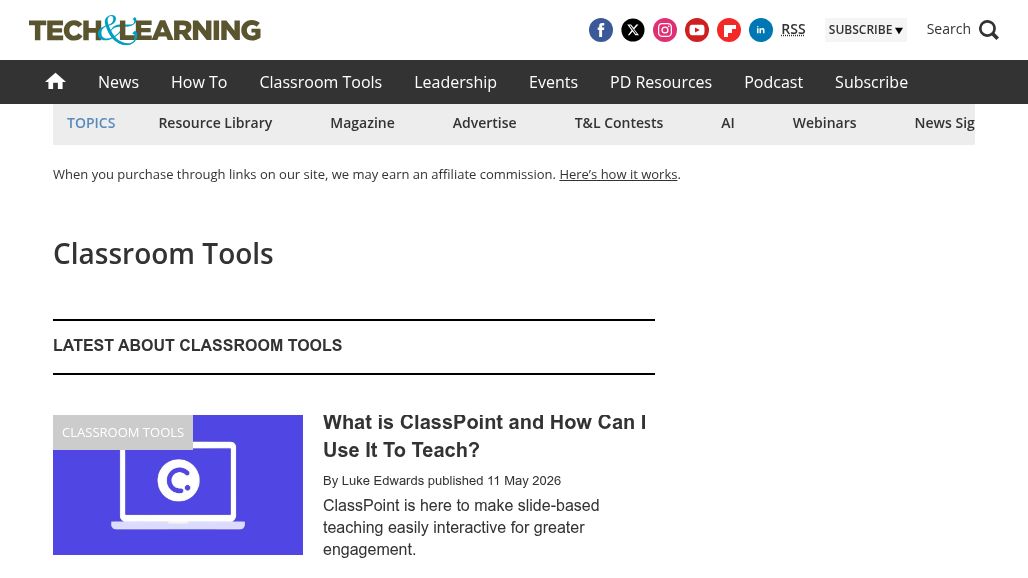The height and width of the screenshot is (578, 1028).
Task: Click the CLASSROOM TOOLS tag on thumbnail
Action: coord(123,433)
